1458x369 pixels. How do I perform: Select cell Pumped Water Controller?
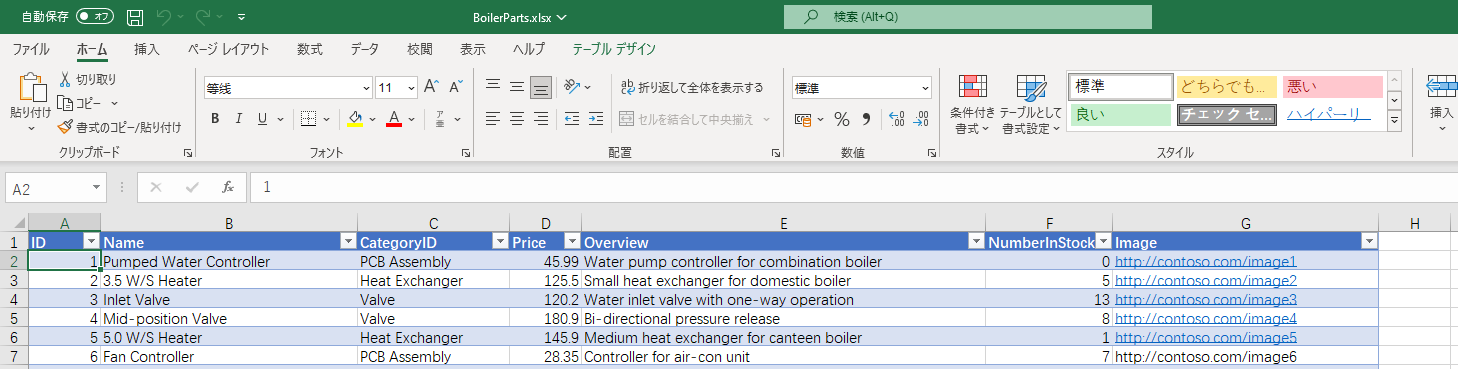229,262
